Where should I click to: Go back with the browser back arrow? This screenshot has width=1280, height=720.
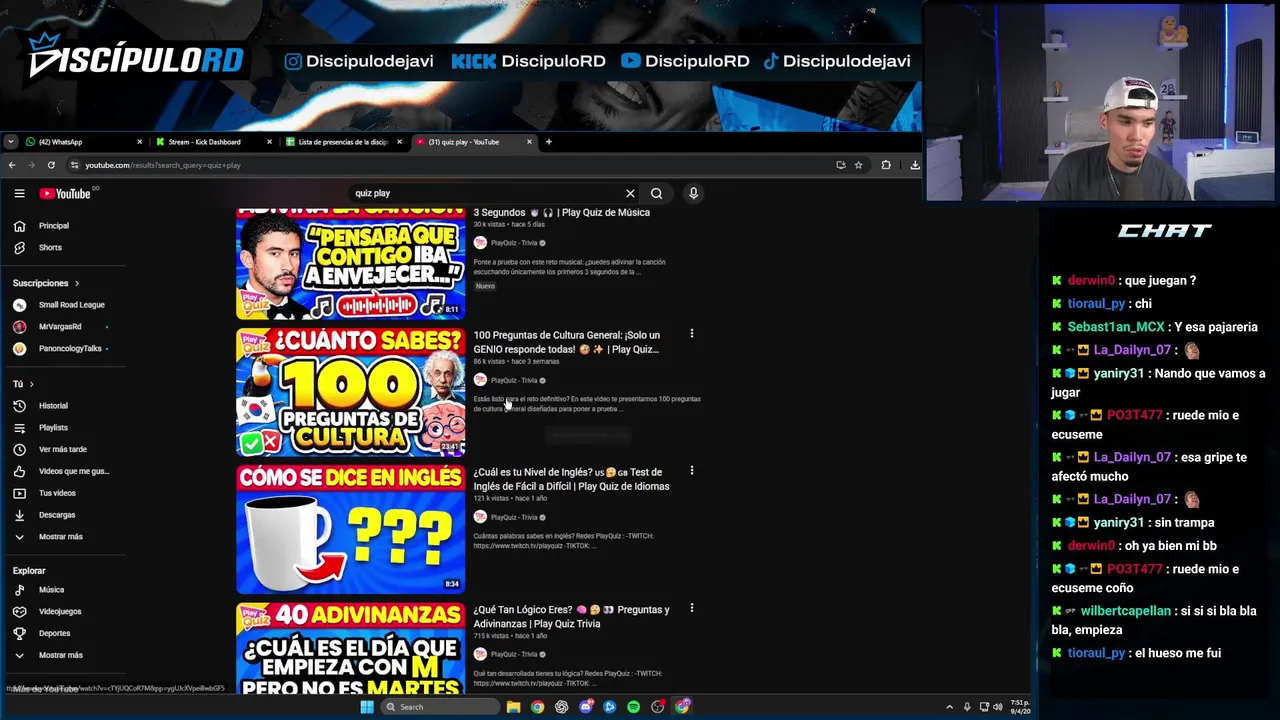tap(12, 165)
